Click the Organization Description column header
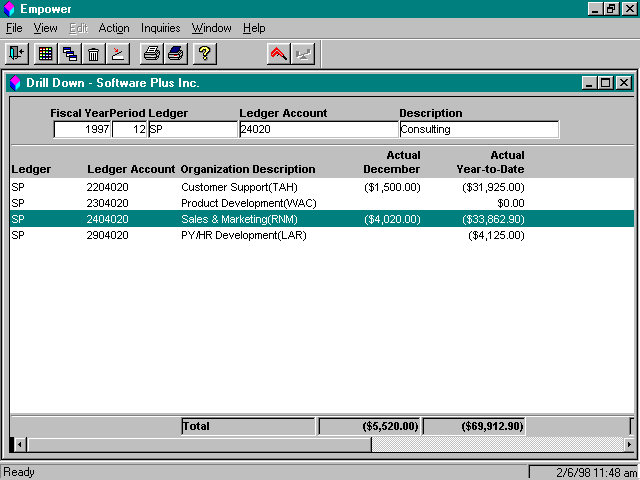640x480 pixels. (248, 169)
